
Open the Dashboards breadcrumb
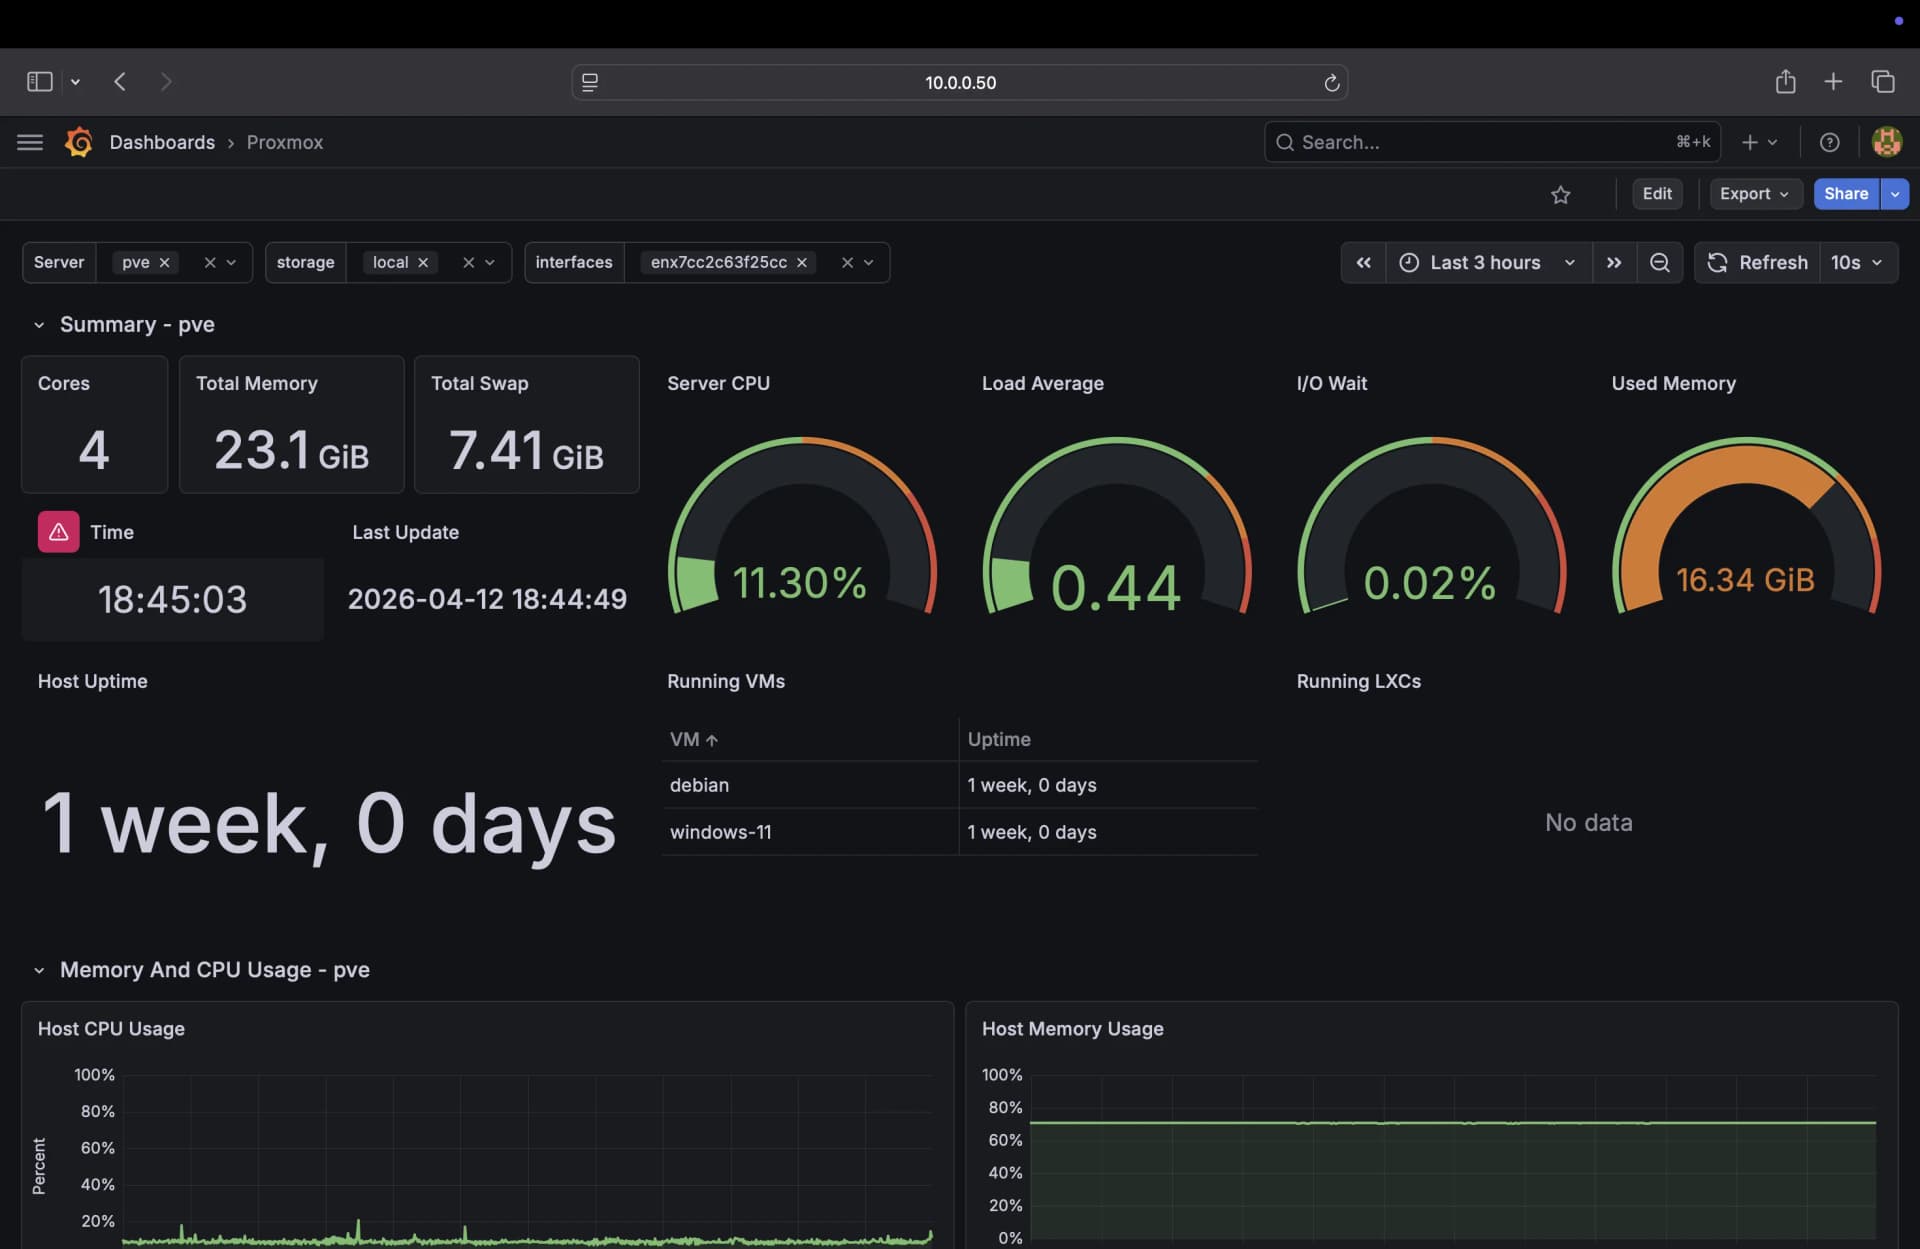tap(162, 142)
